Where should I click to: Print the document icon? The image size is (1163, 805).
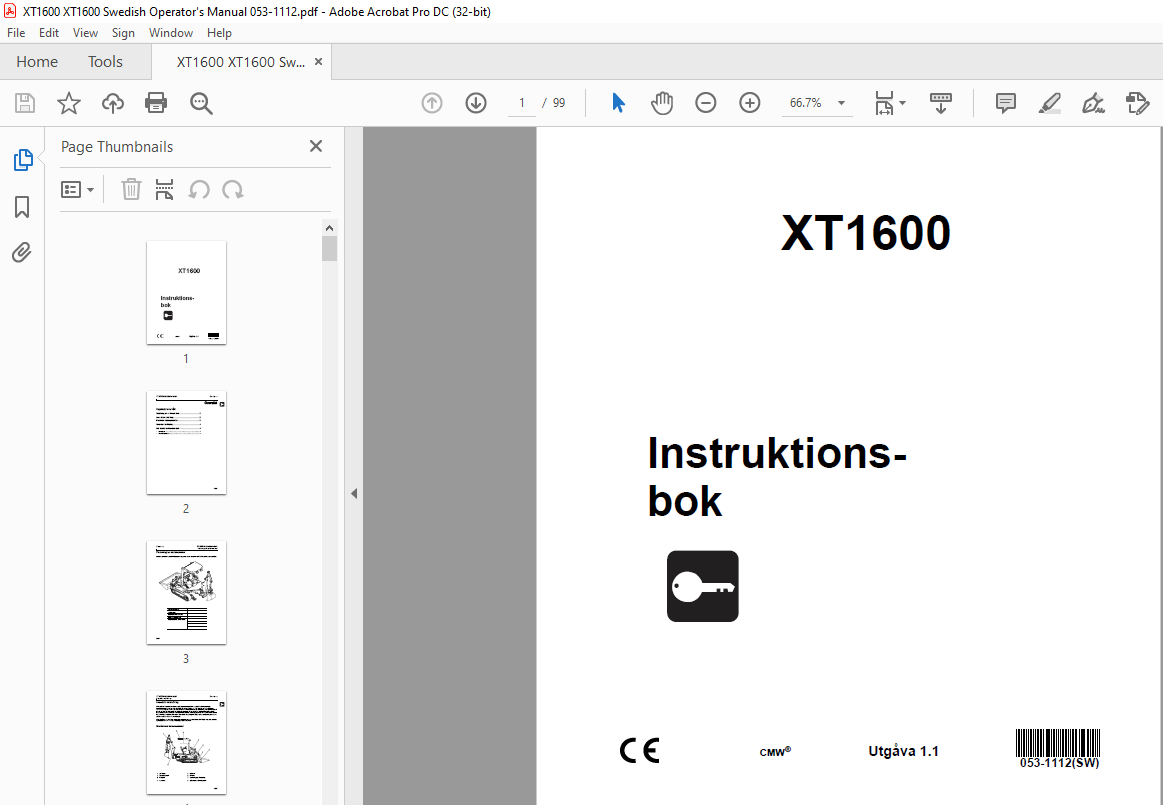[156, 103]
